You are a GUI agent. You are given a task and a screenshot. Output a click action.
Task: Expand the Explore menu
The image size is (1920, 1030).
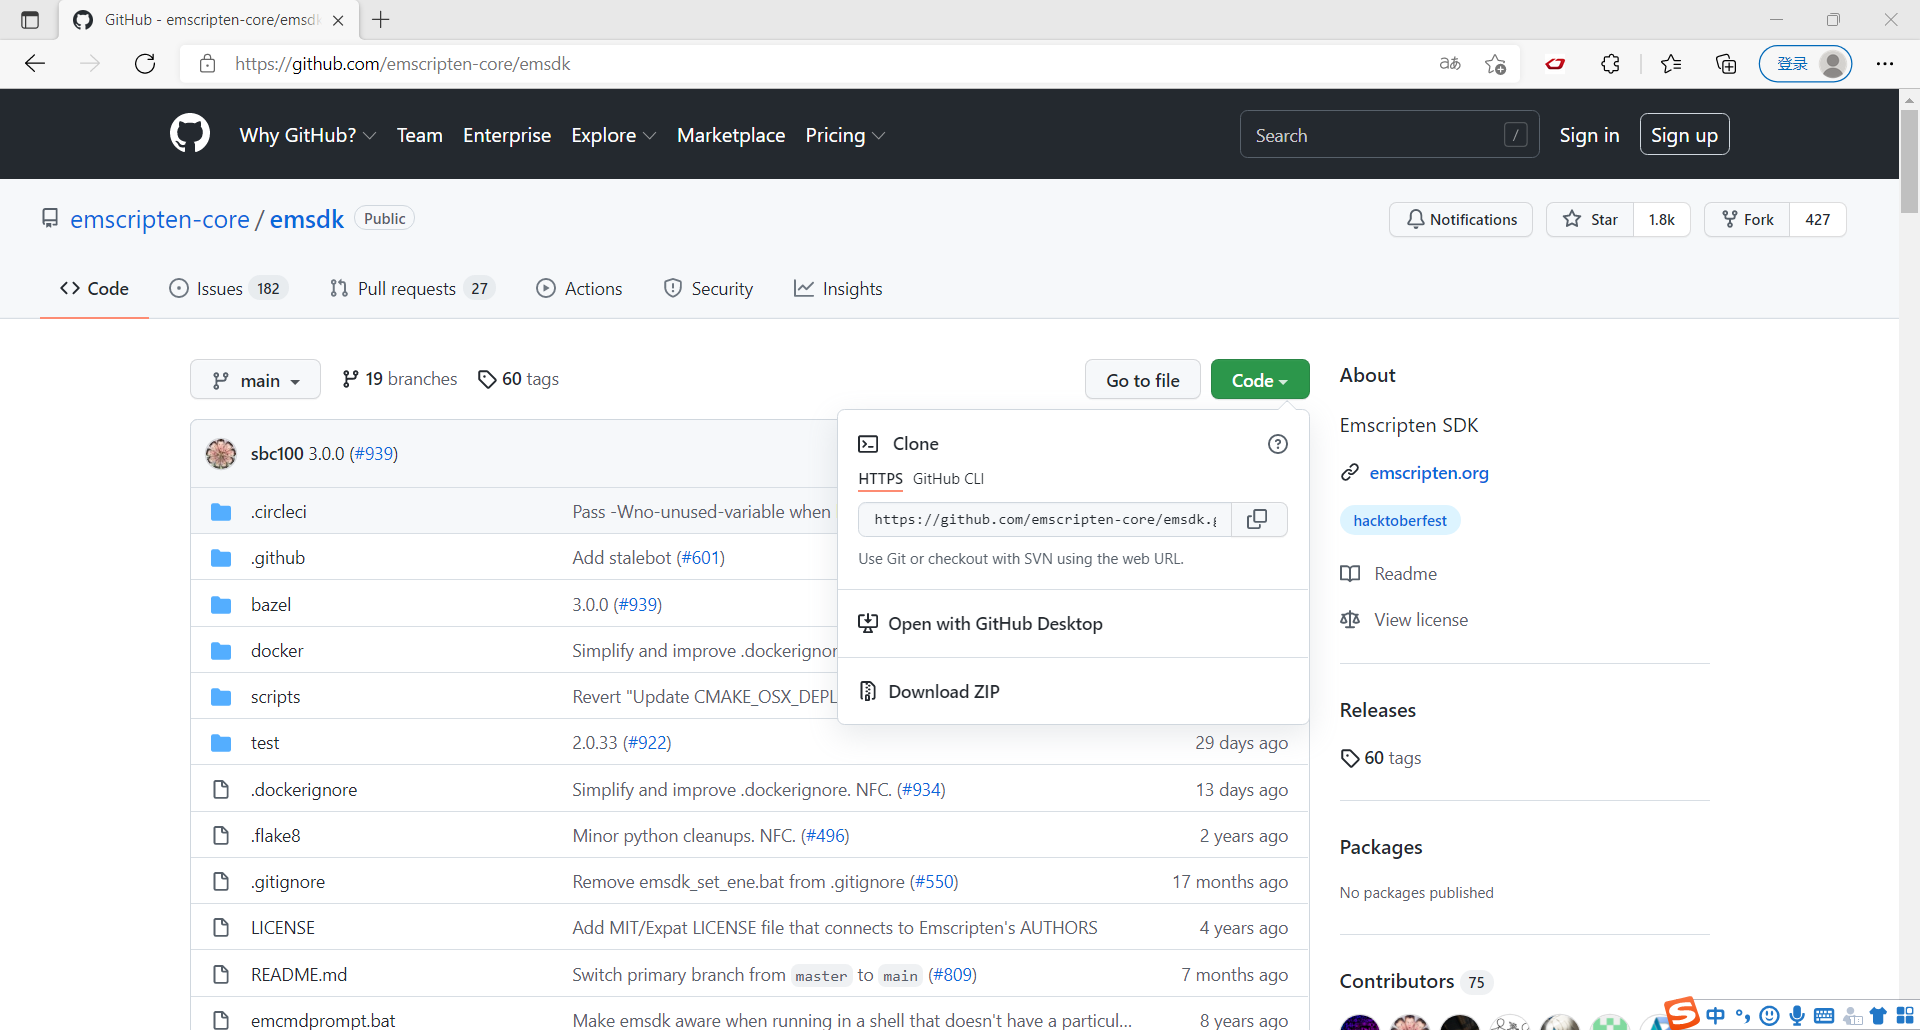(613, 135)
